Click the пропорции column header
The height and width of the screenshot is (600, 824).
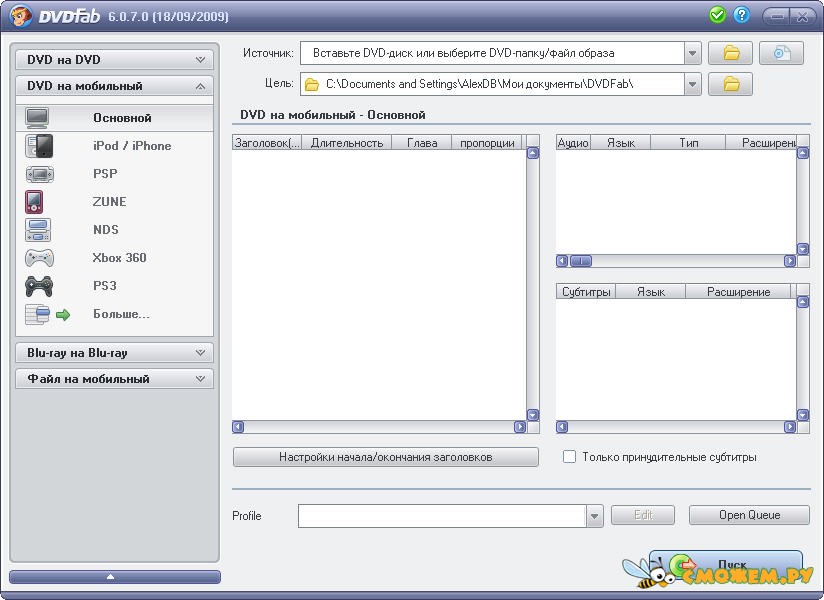point(487,143)
